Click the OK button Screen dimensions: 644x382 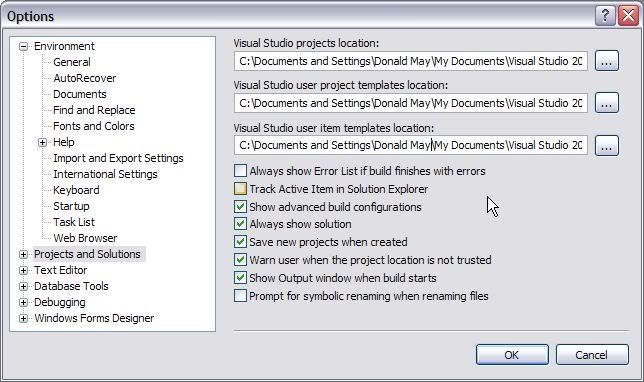(x=512, y=354)
